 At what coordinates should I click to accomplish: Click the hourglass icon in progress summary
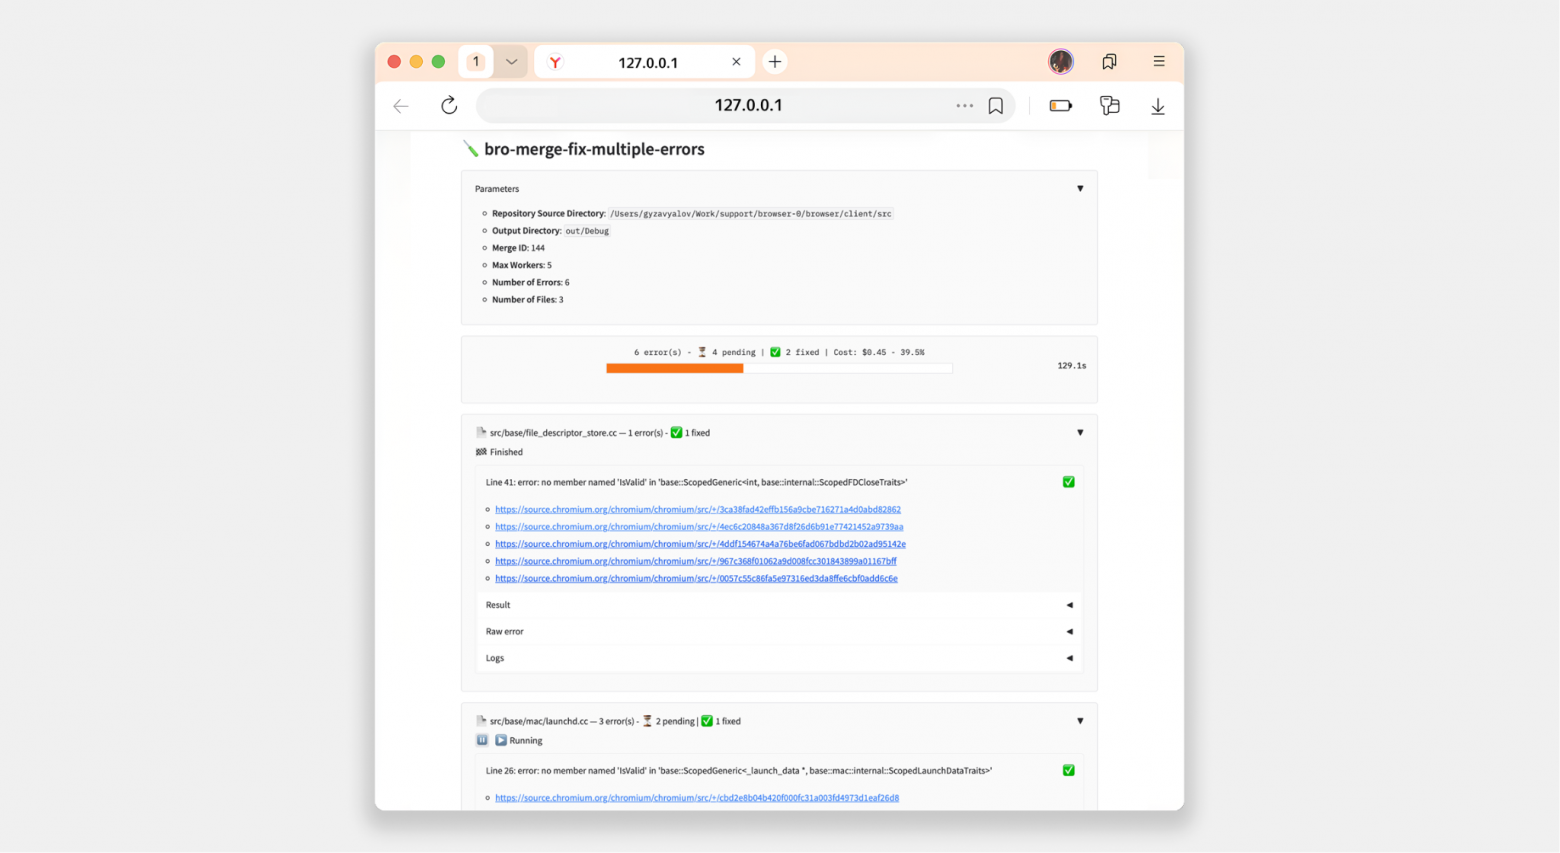coord(702,352)
